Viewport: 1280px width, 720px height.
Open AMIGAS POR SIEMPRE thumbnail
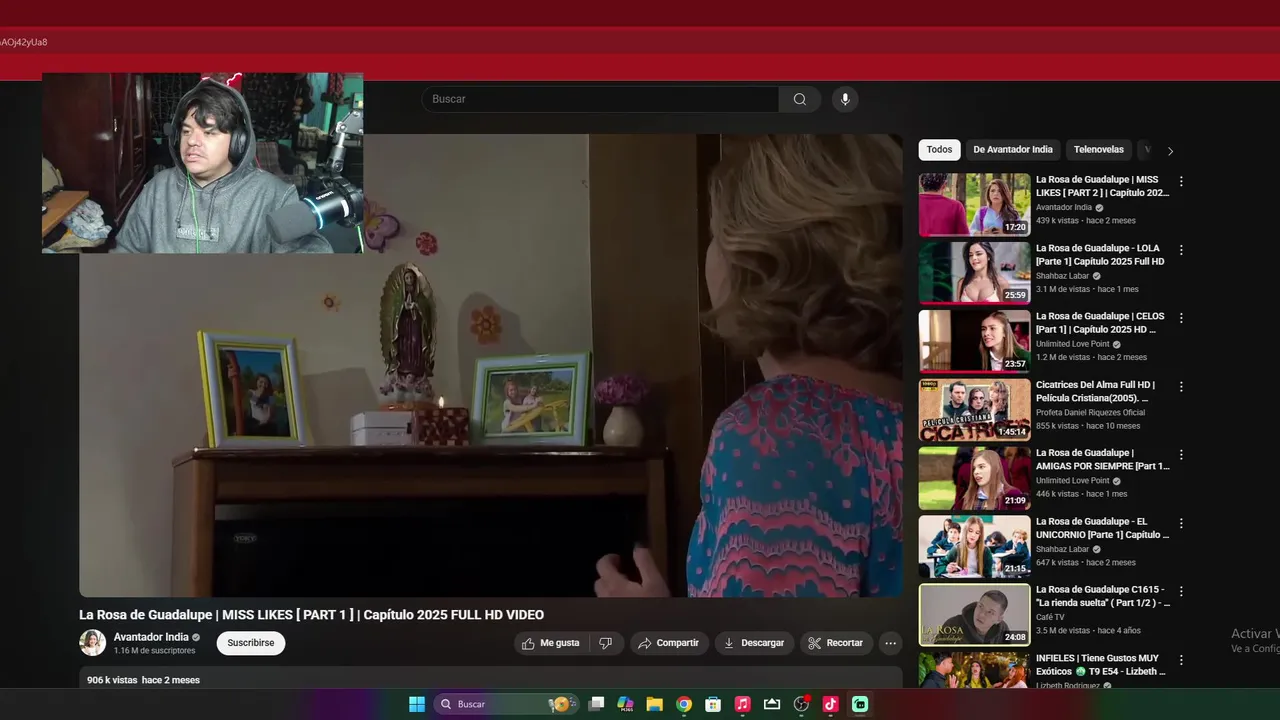pos(974,478)
